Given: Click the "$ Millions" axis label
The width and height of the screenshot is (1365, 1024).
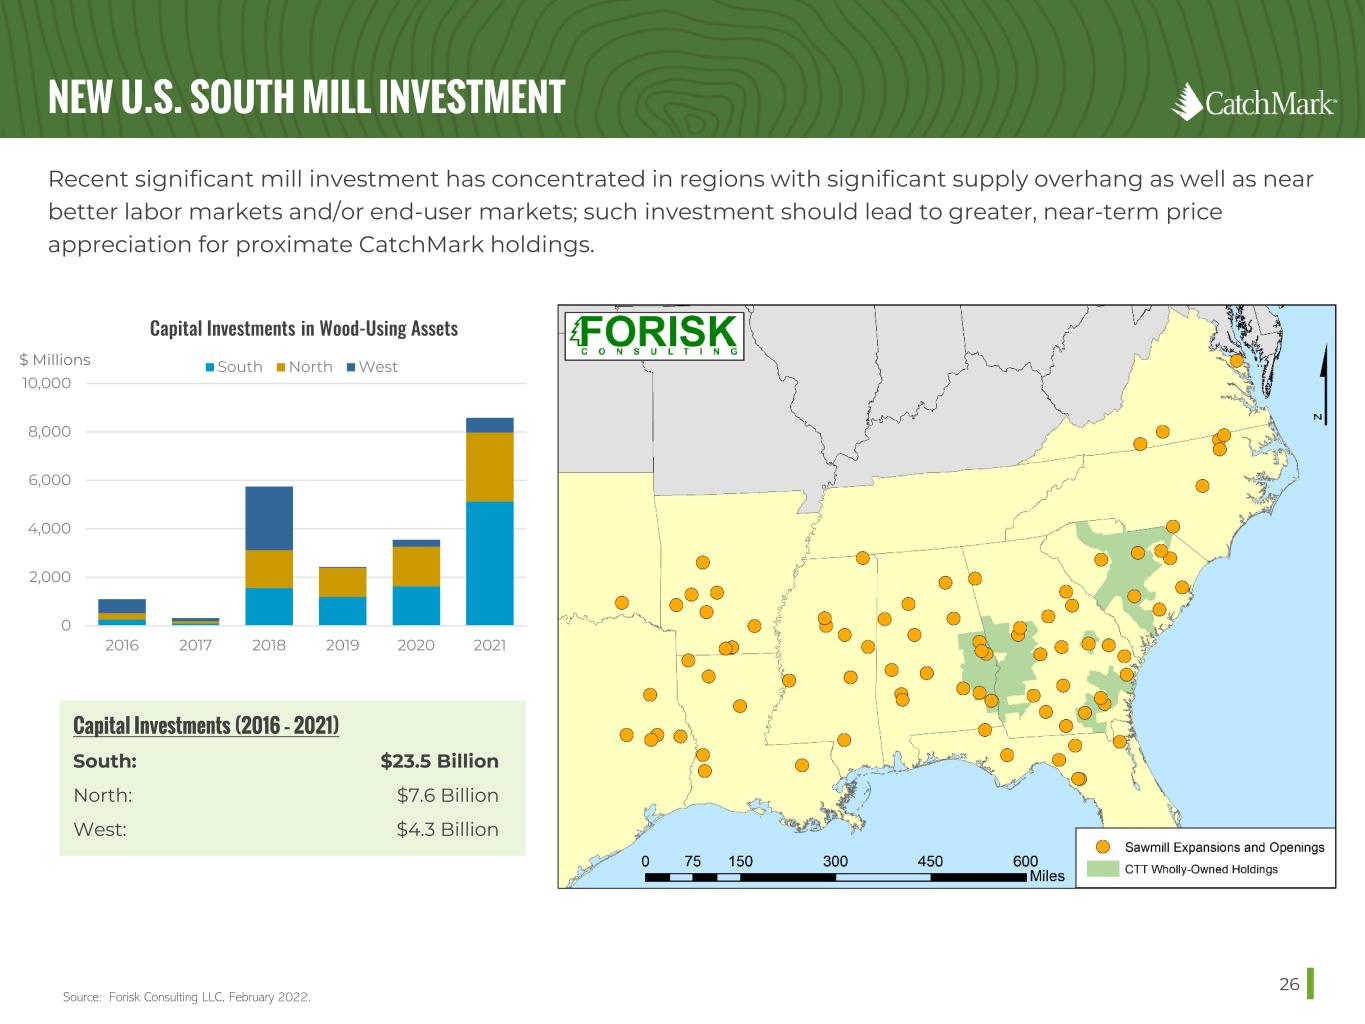Looking at the screenshot, I should 55,360.
